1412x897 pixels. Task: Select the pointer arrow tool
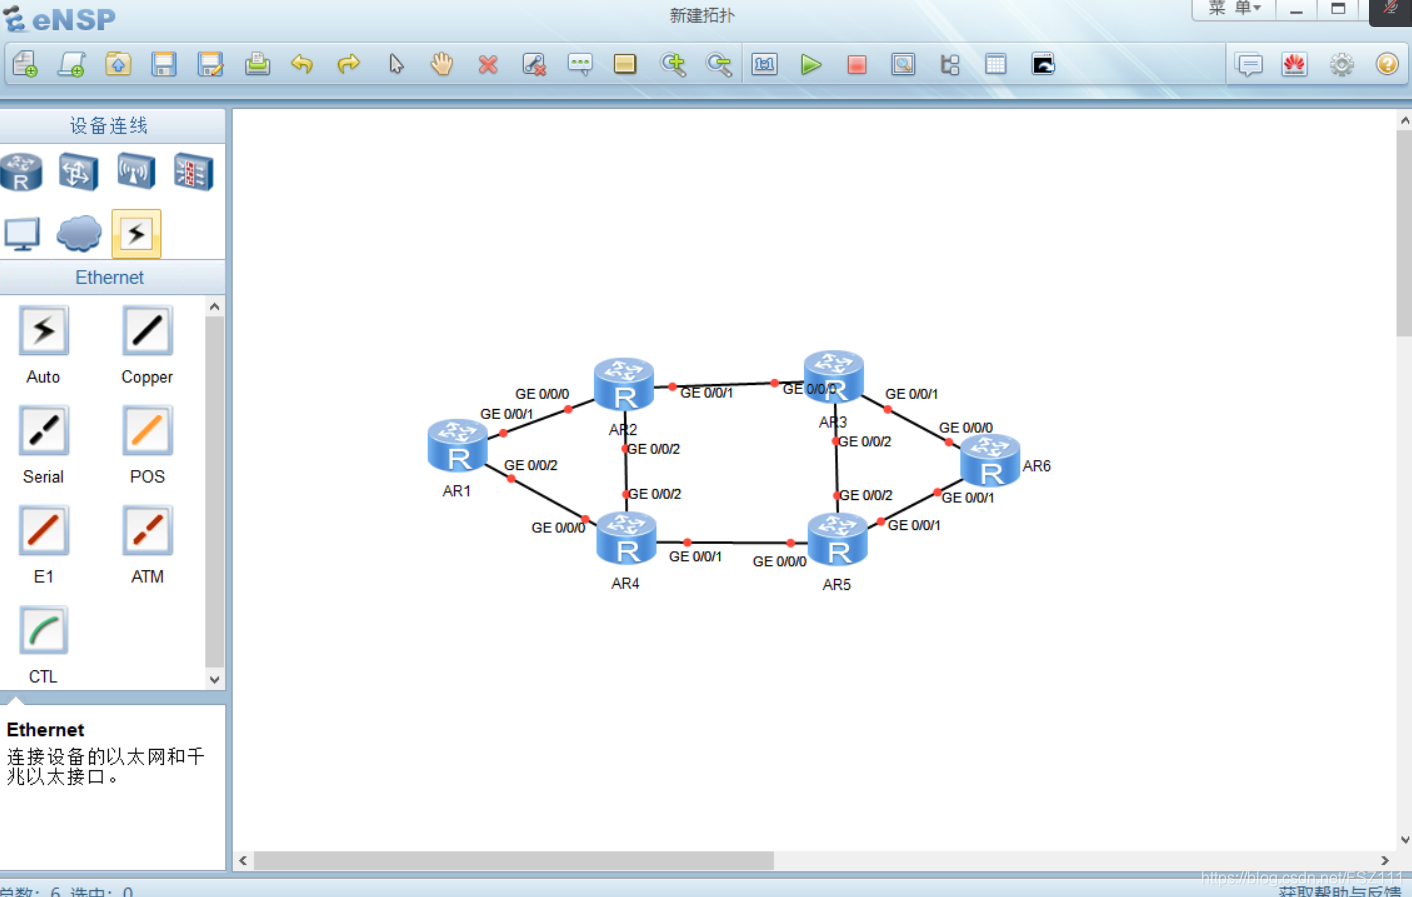(396, 65)
